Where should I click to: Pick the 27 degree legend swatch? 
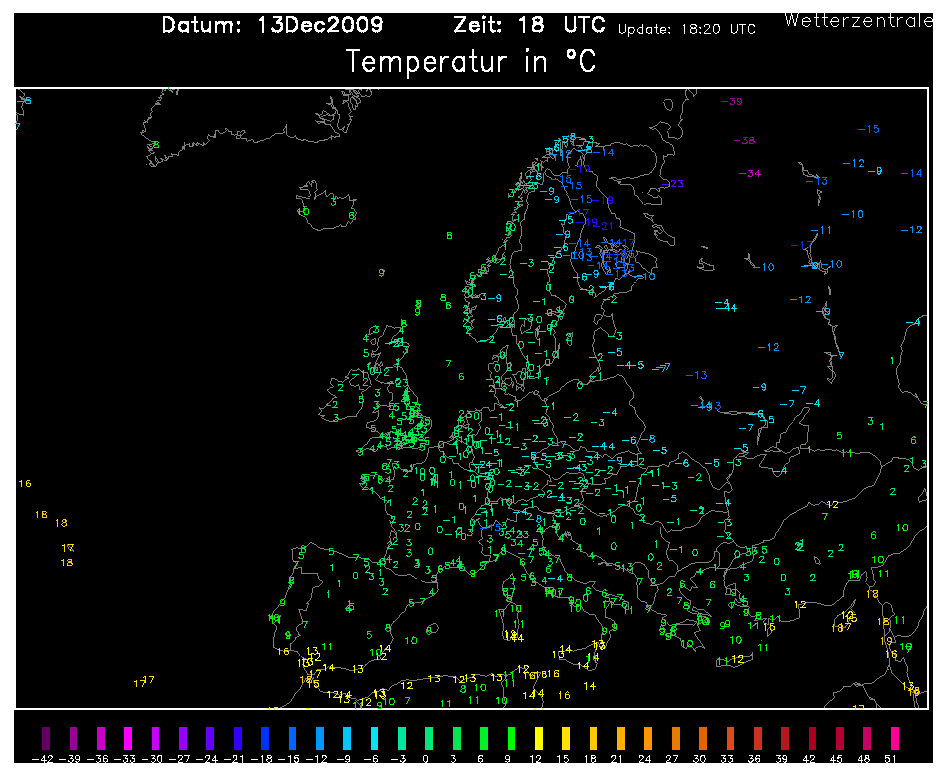coord(676,738)
